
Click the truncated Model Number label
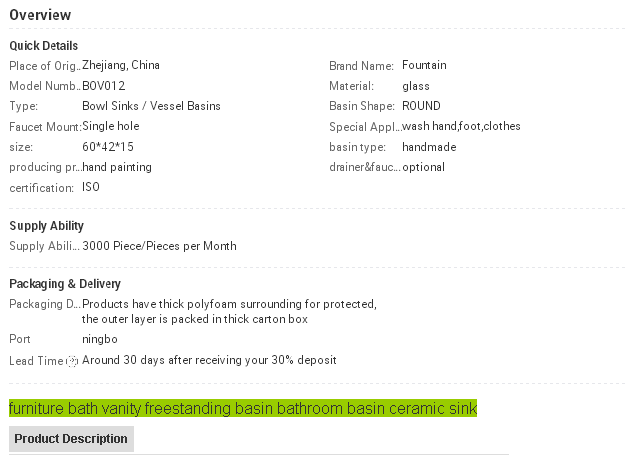pyautogui.click(x=44, y=86)
